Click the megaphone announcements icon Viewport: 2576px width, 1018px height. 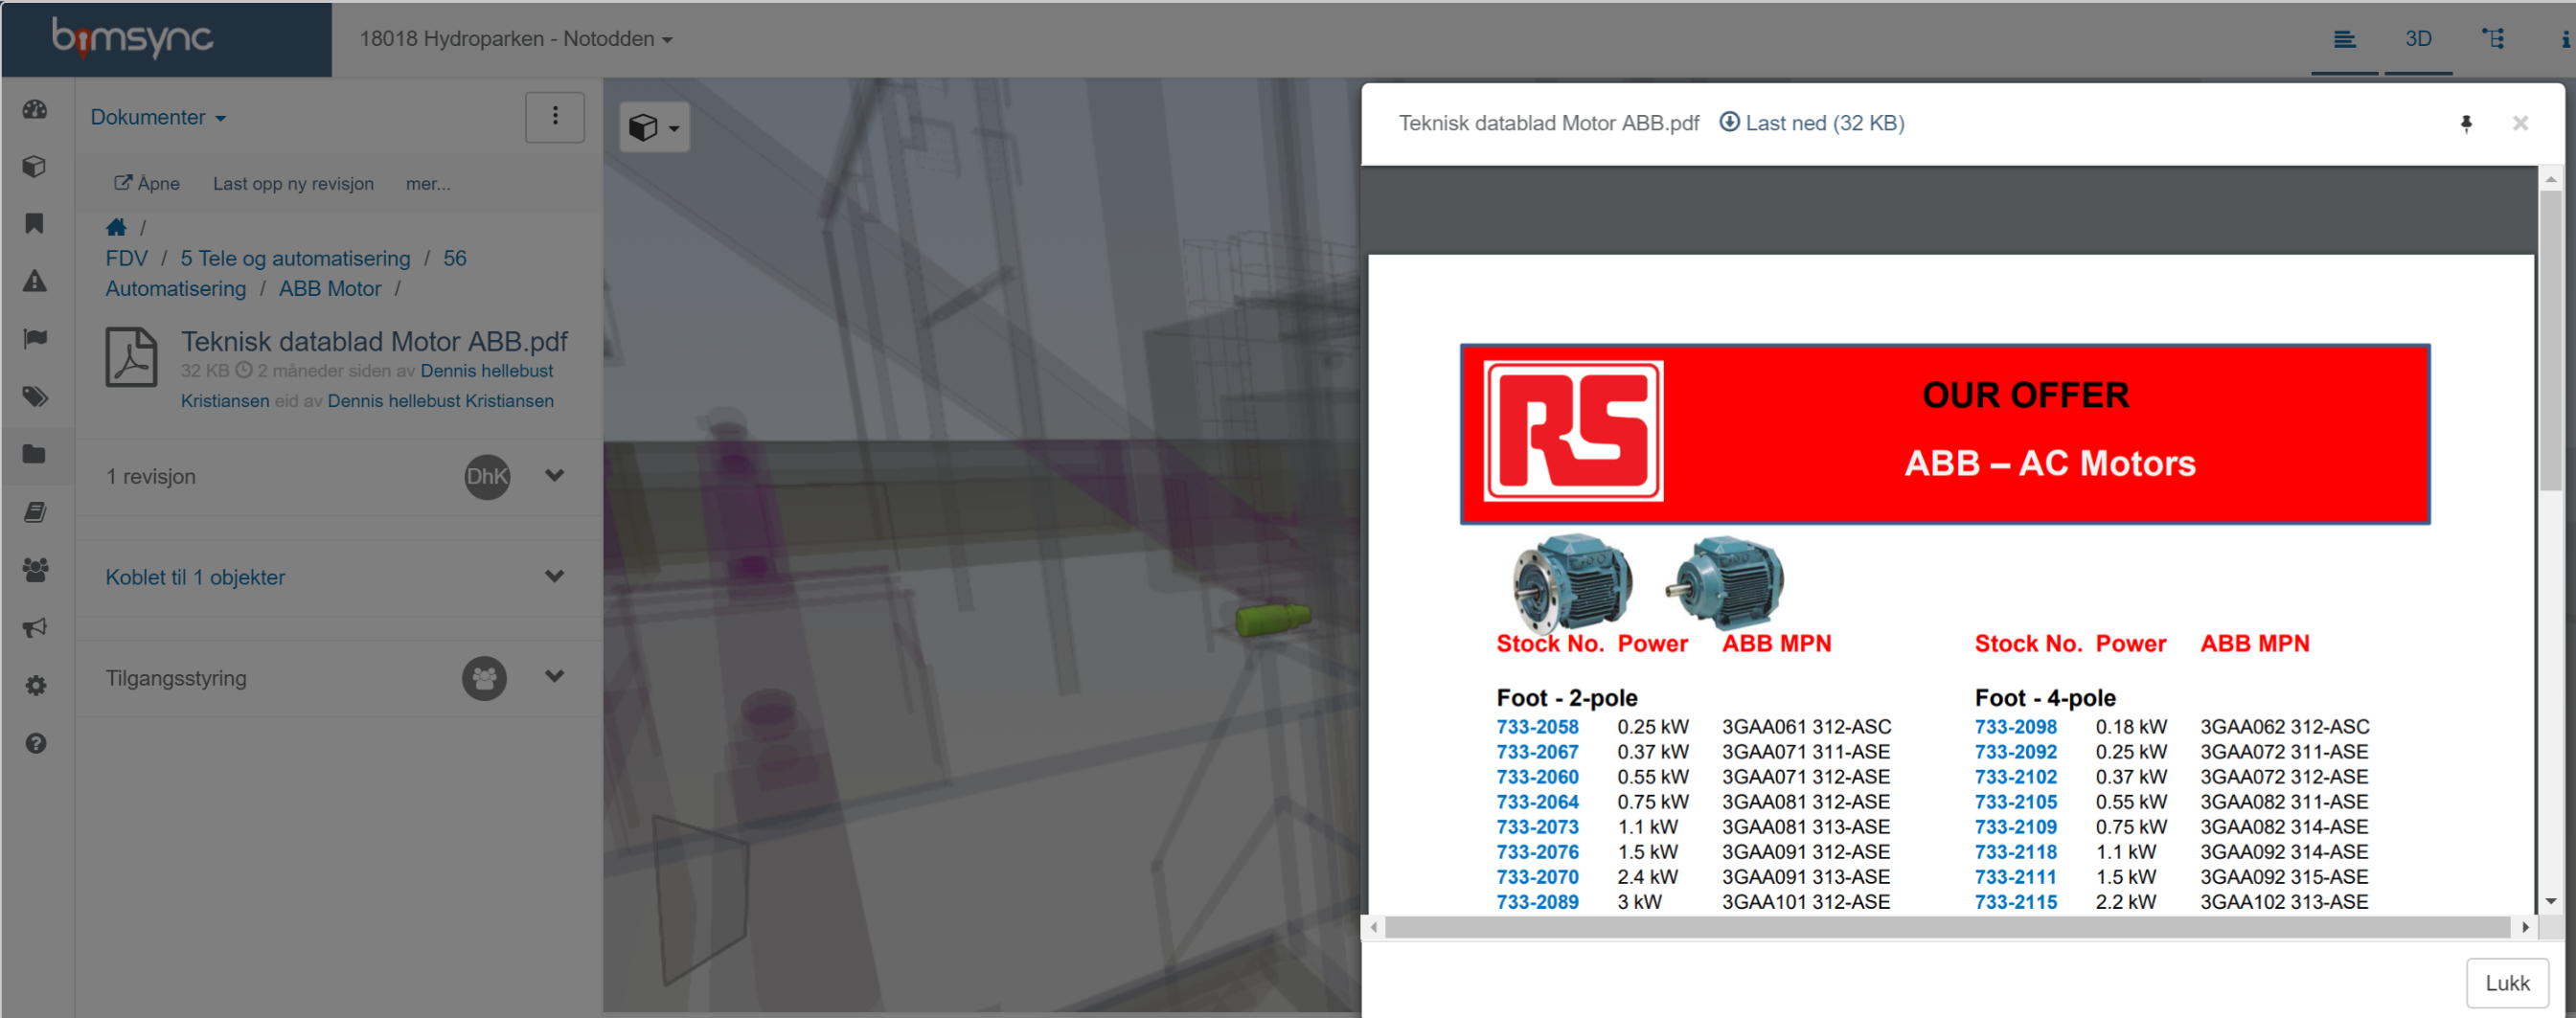tap(35, 628)
